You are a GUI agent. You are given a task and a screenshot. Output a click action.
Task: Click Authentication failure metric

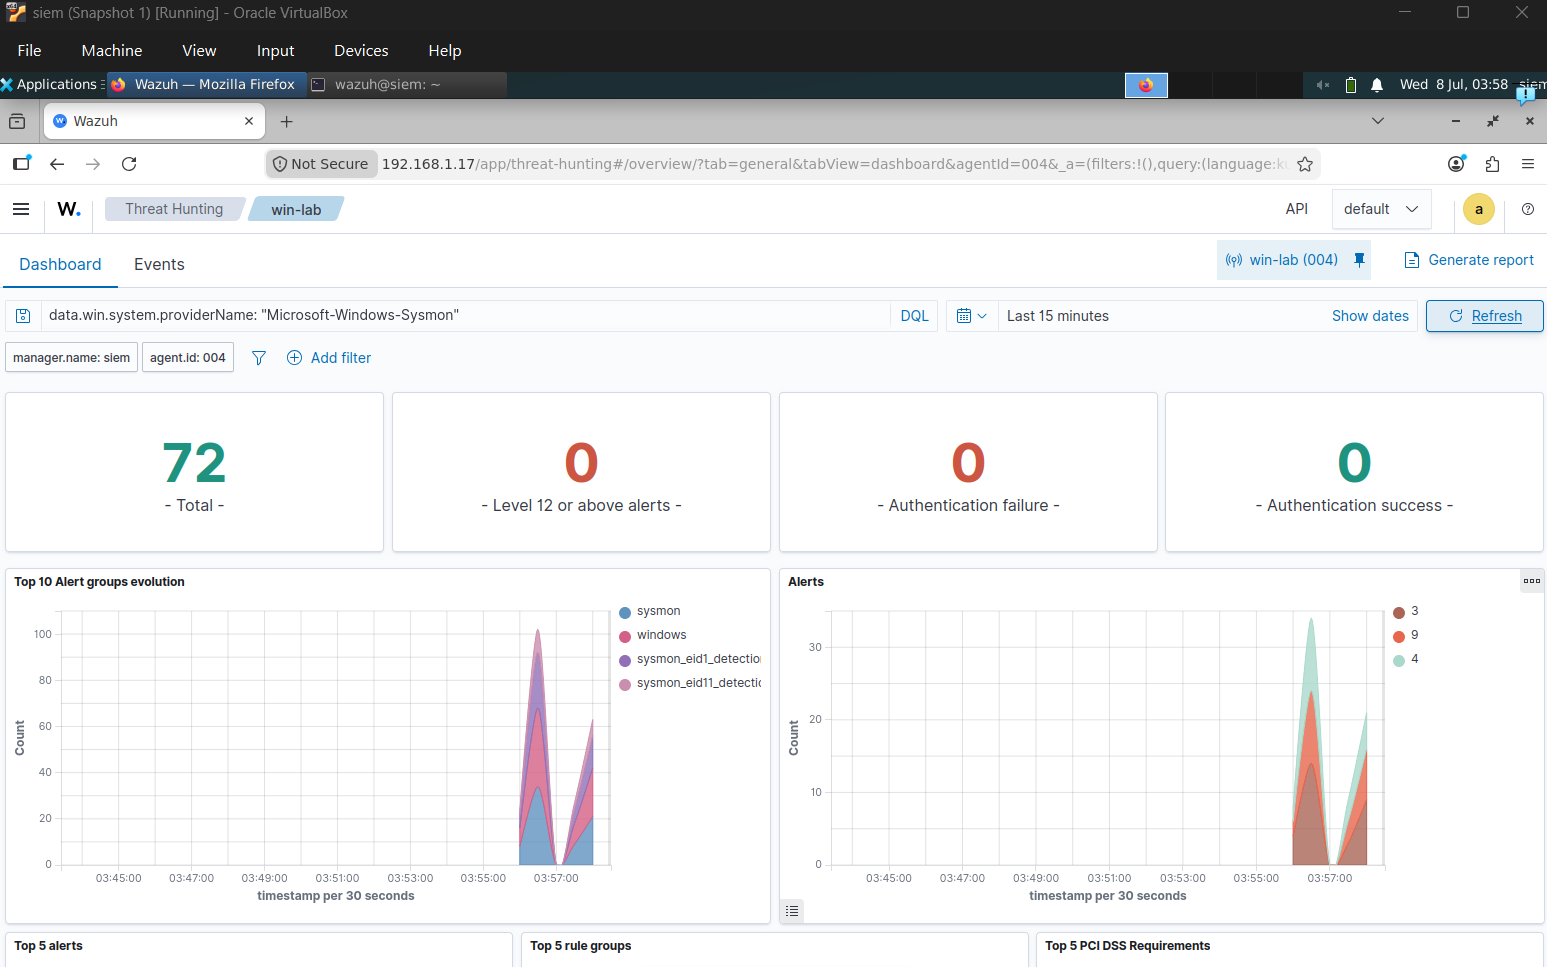point(968,473)
